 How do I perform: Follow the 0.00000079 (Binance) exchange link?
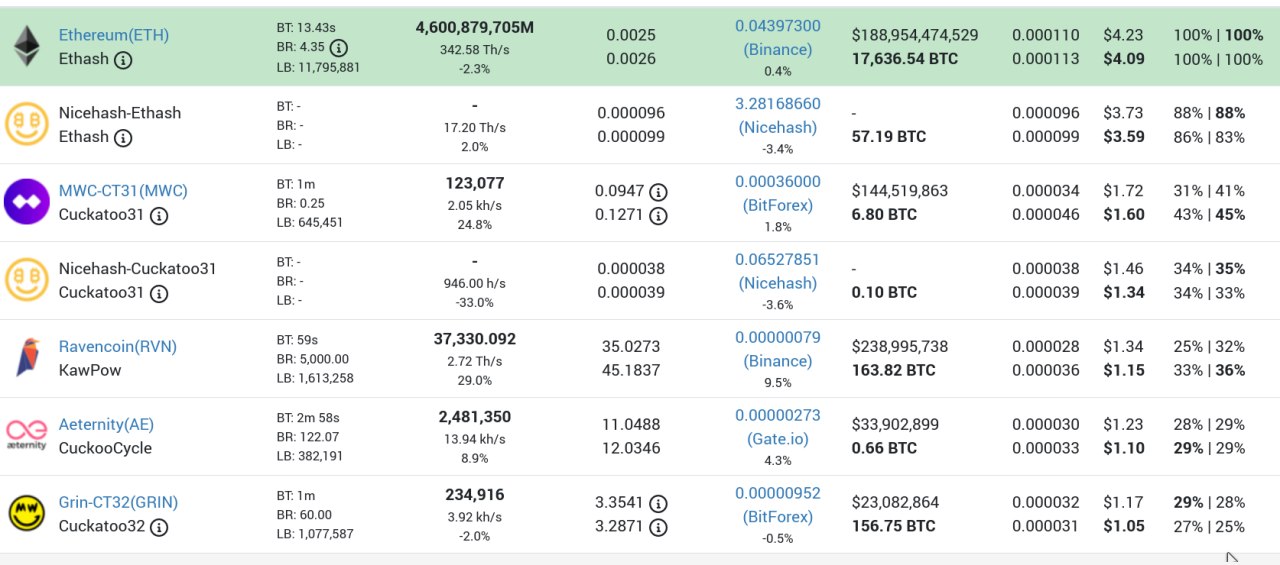click(778, 350)
